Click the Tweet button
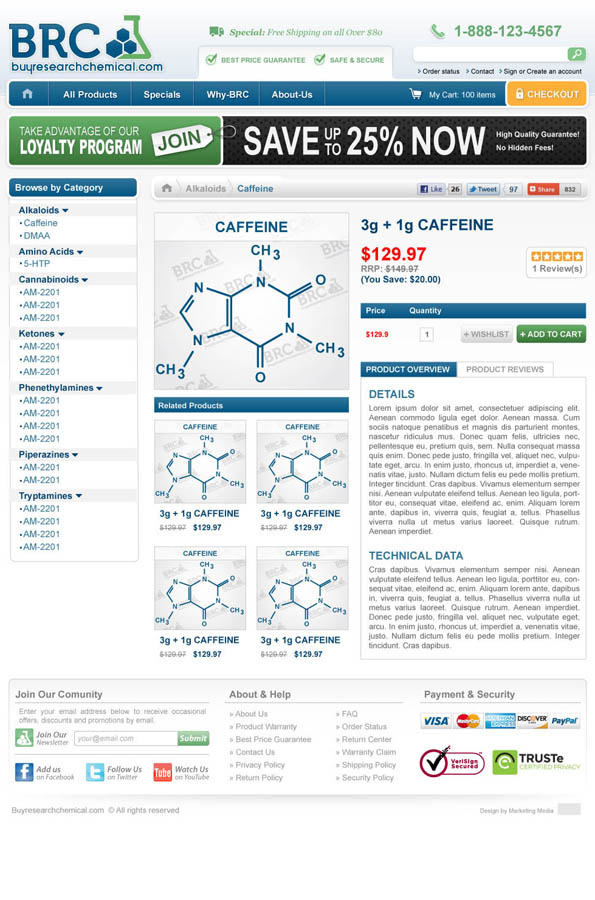The image size is (595, 900). pyautogui.click(x=483, y=189)
